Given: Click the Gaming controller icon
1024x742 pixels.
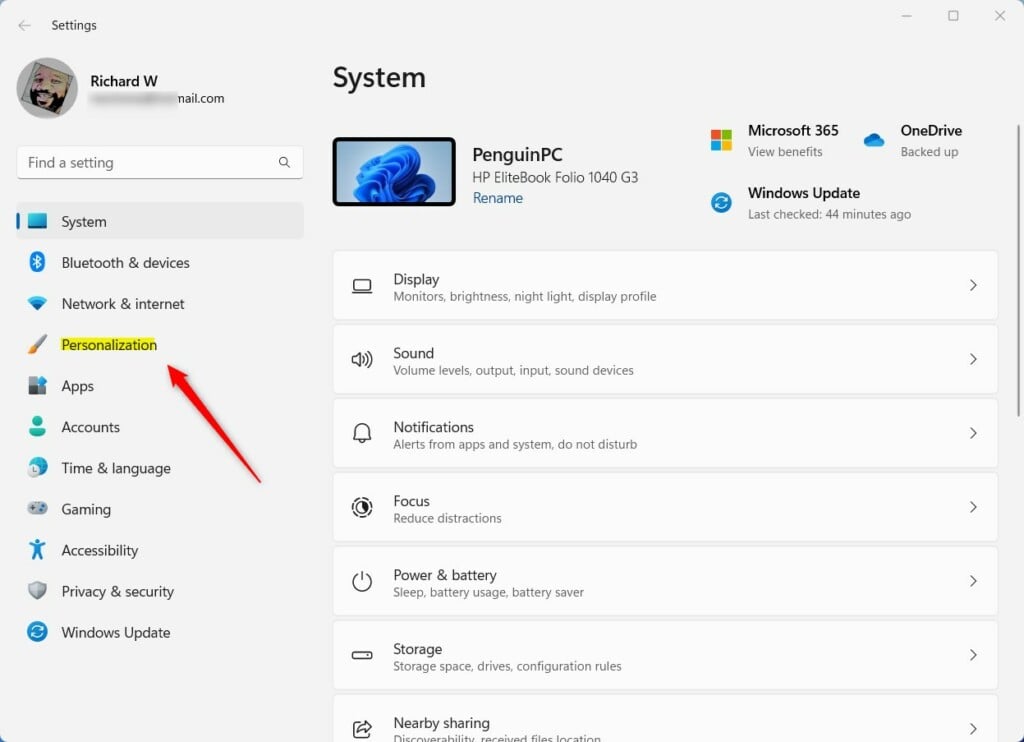Looking at the screenshot, I should tap(37, 508).
